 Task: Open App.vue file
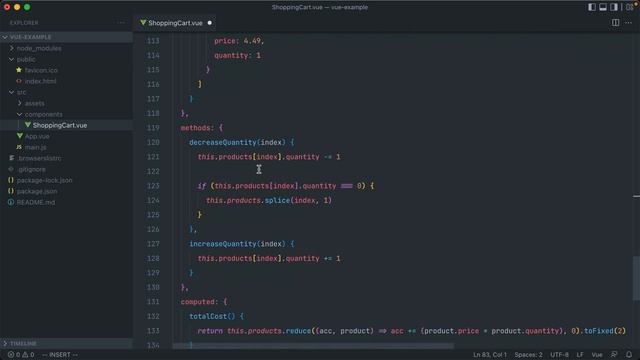[37, 136]
